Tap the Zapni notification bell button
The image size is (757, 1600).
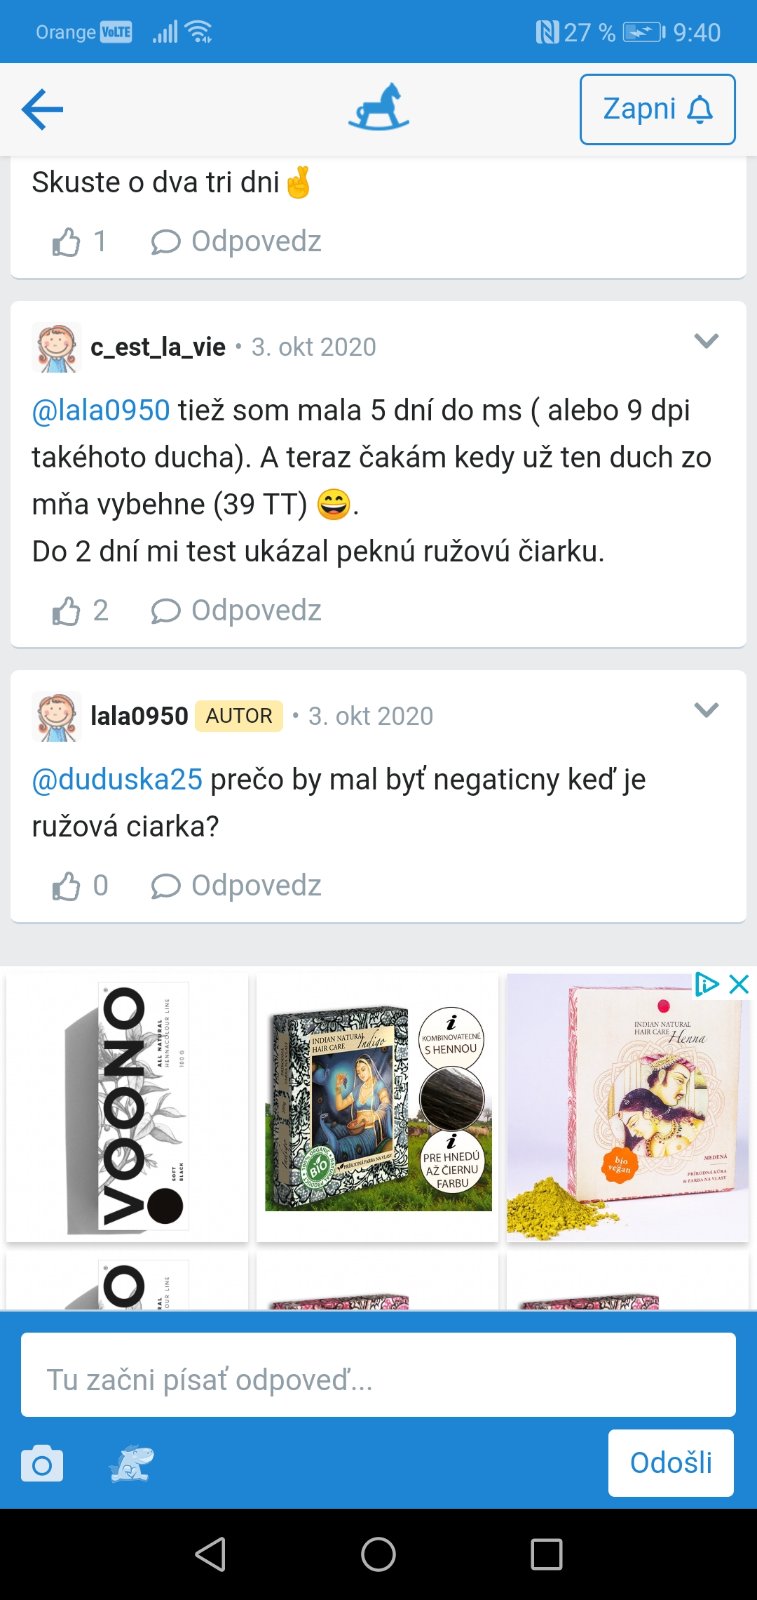point(658,109)
